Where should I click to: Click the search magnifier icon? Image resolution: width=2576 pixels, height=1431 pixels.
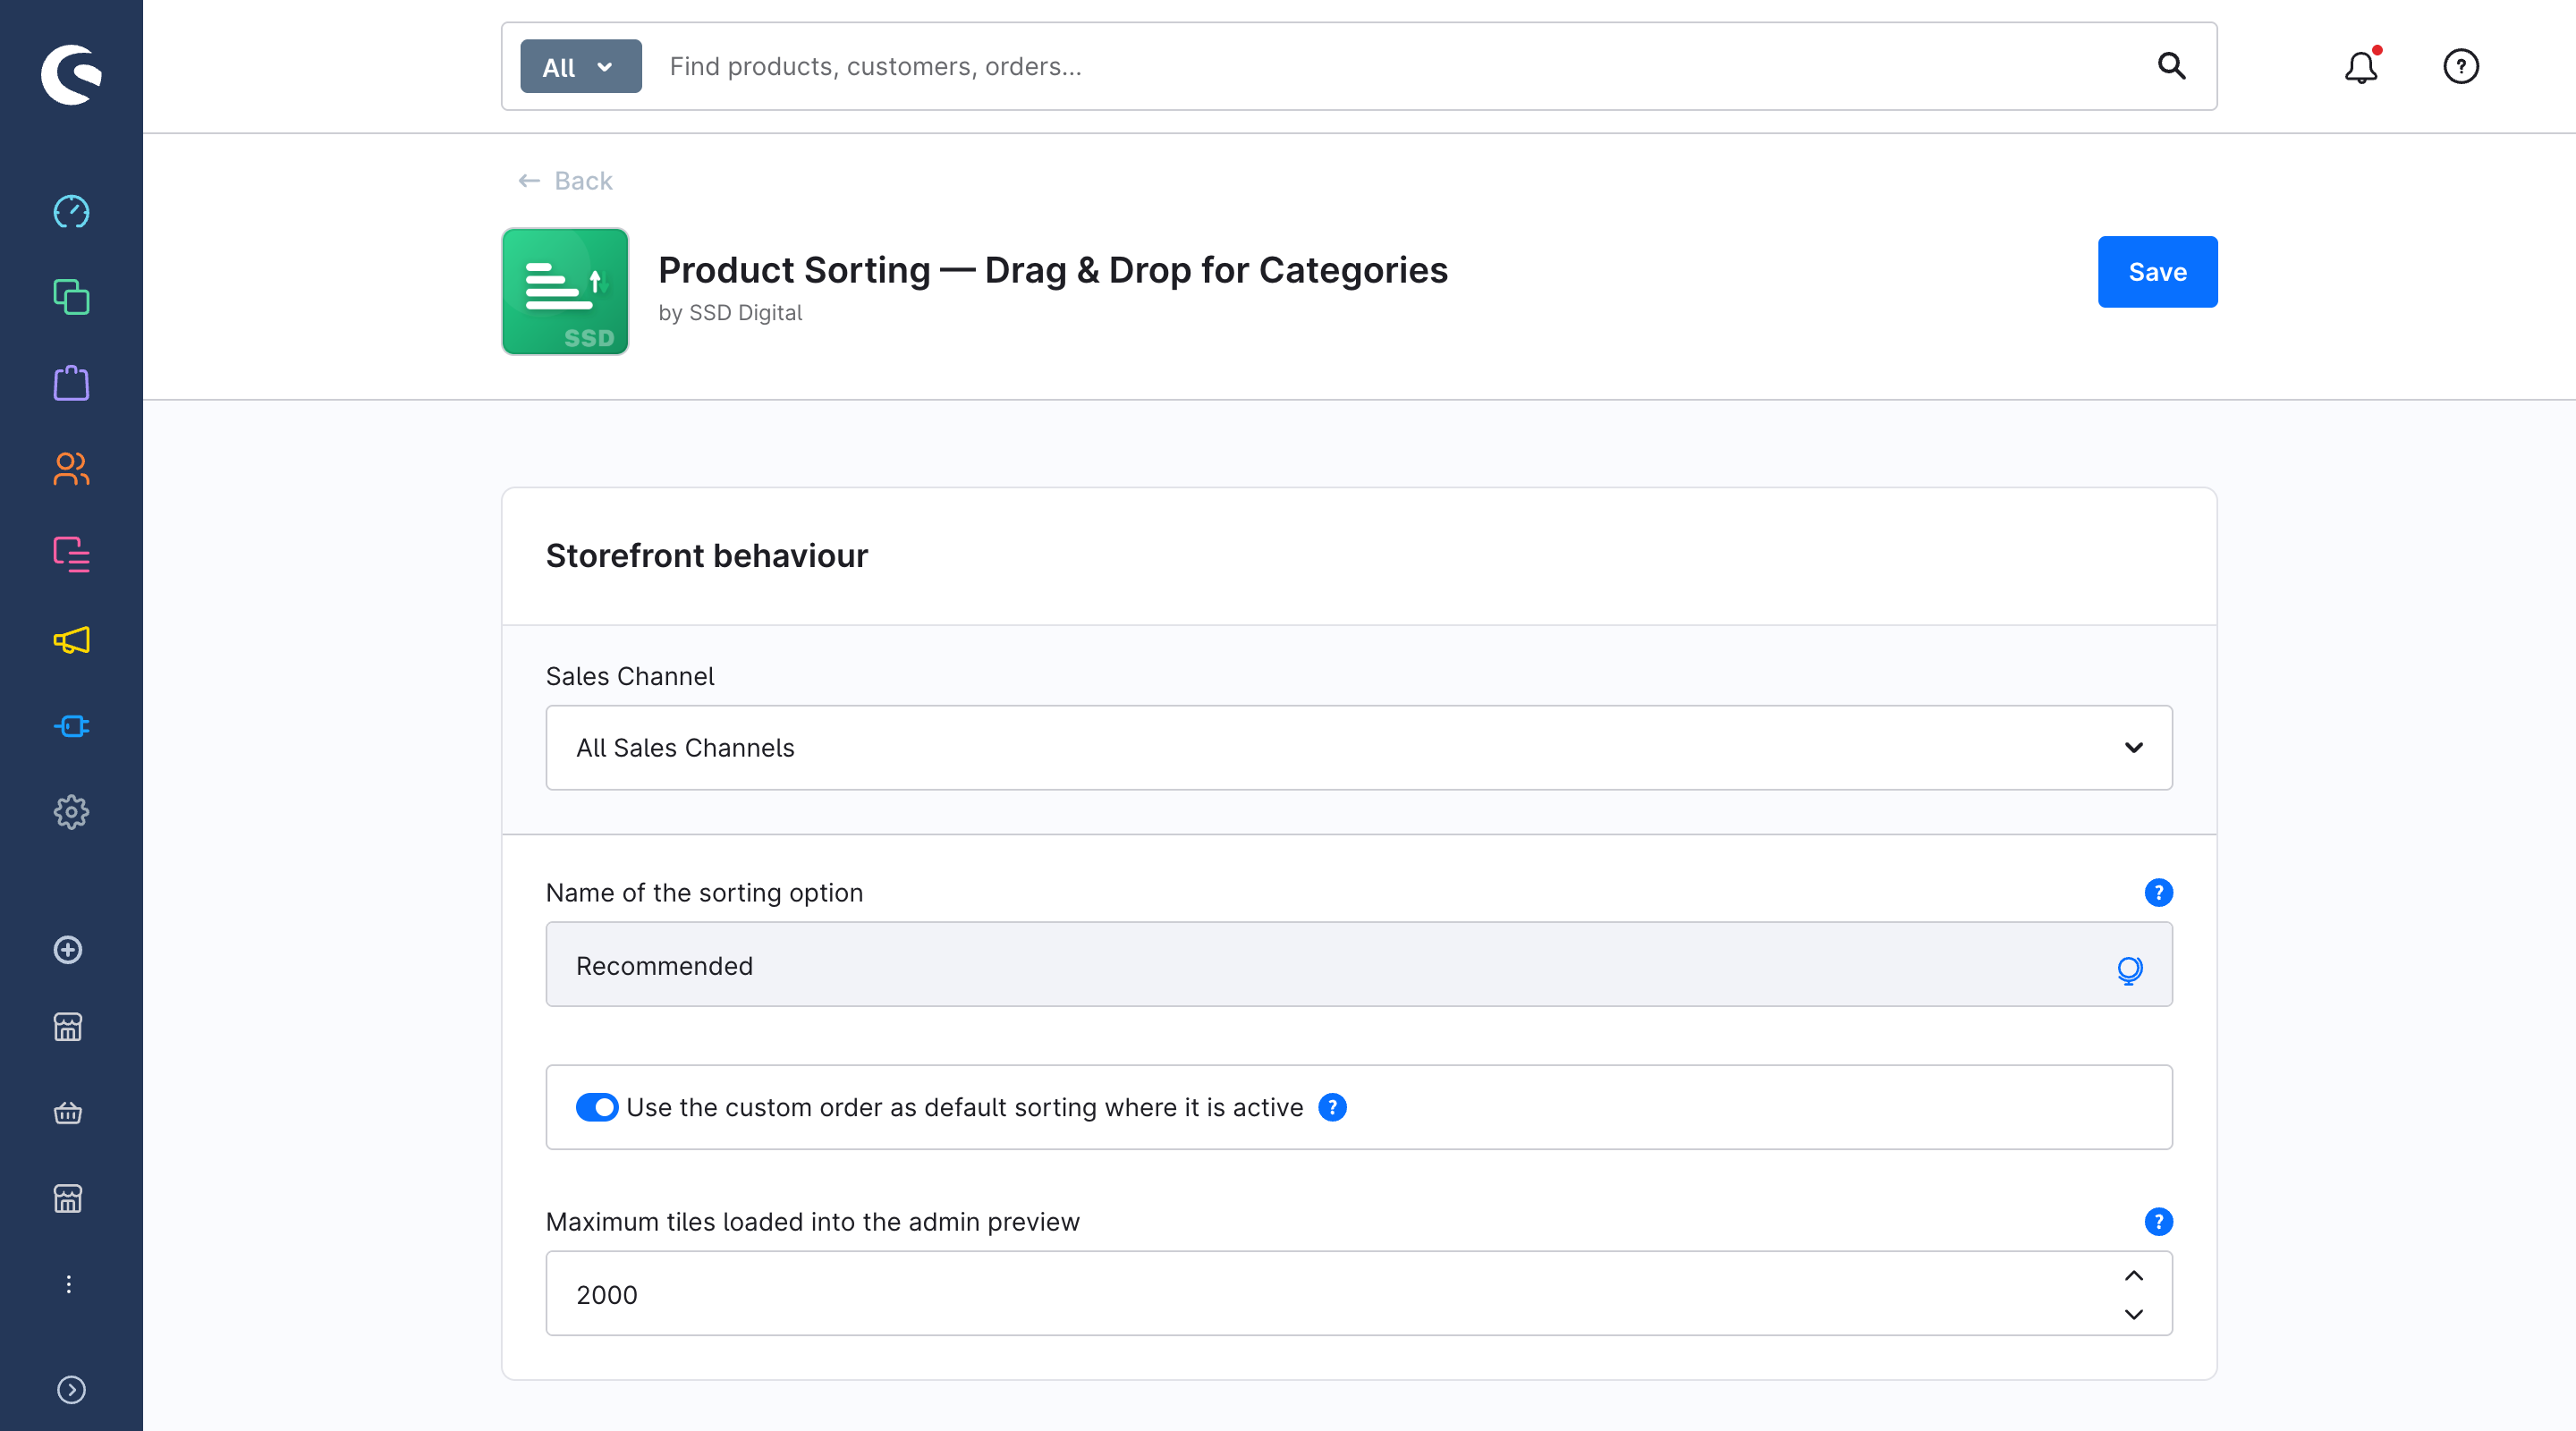2172,66
